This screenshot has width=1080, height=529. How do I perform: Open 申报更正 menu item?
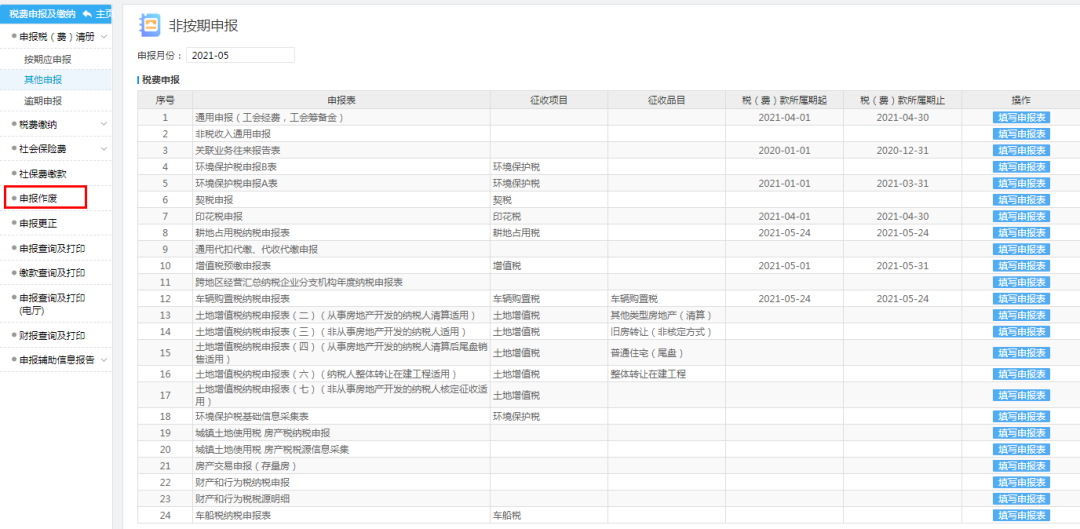39,223
